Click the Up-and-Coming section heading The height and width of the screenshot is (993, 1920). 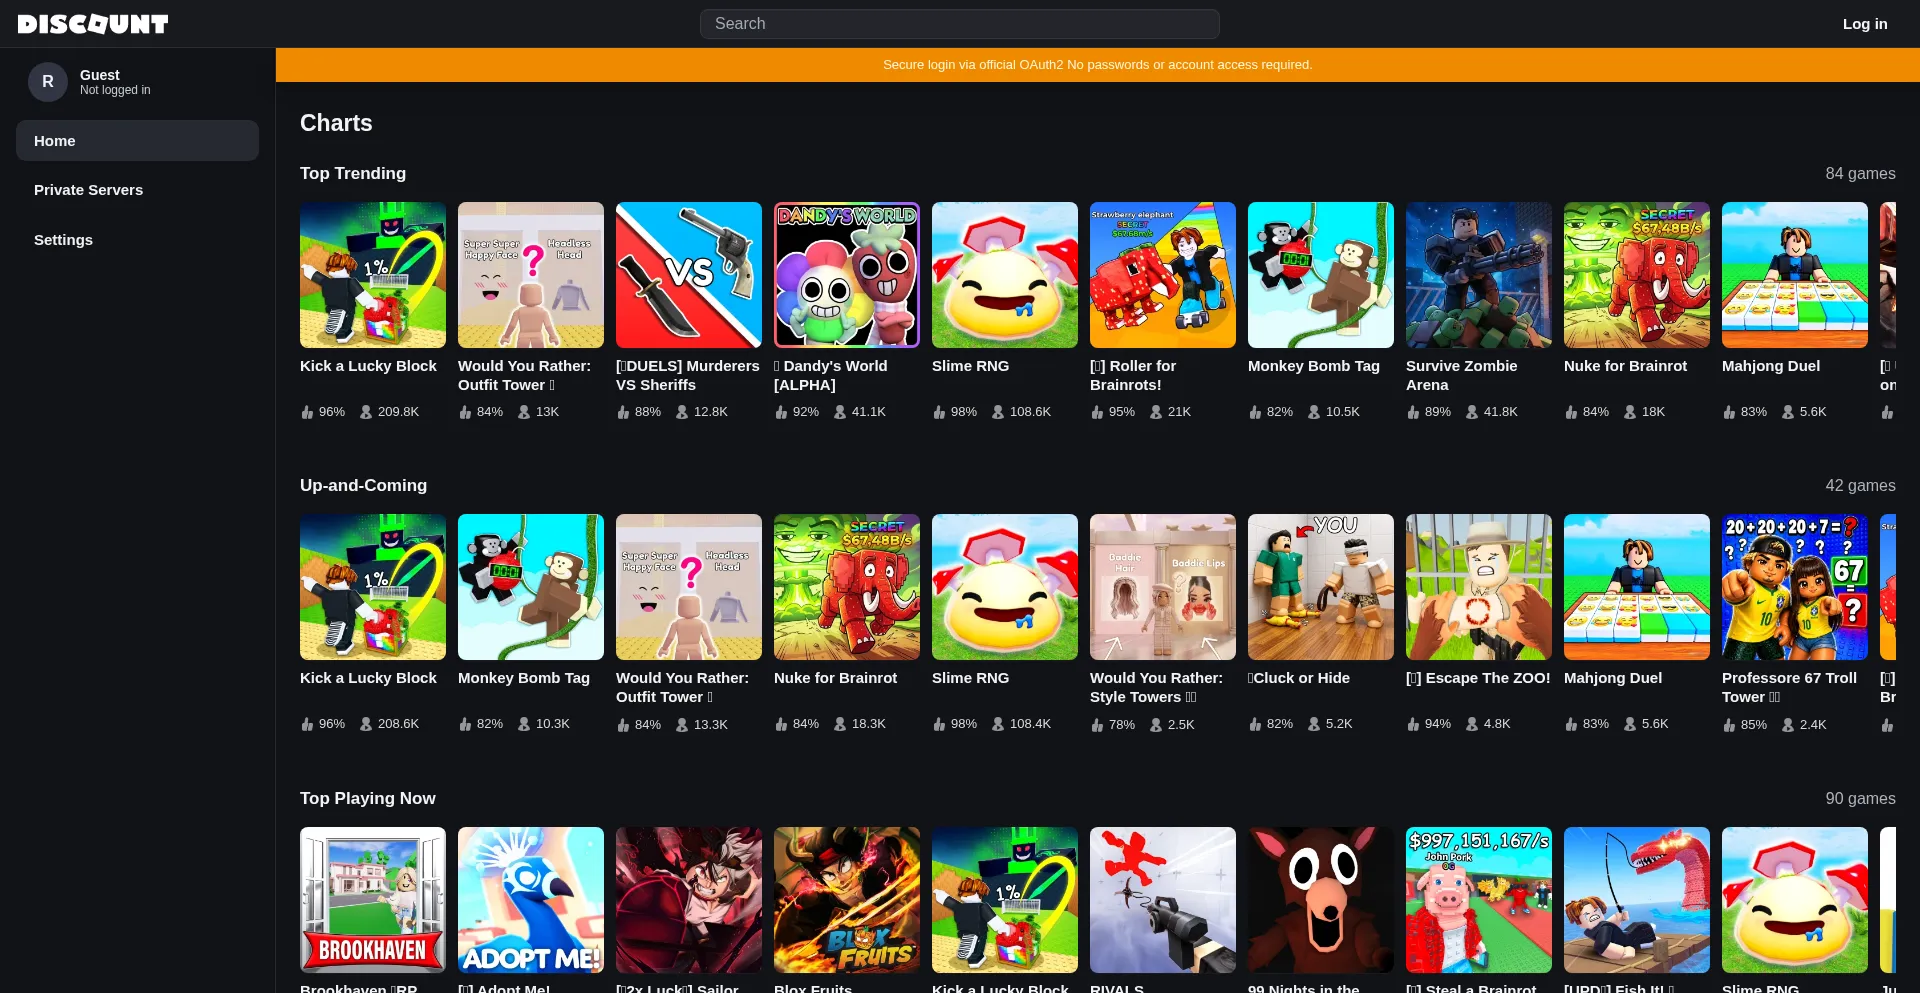(x=363, y=485)
